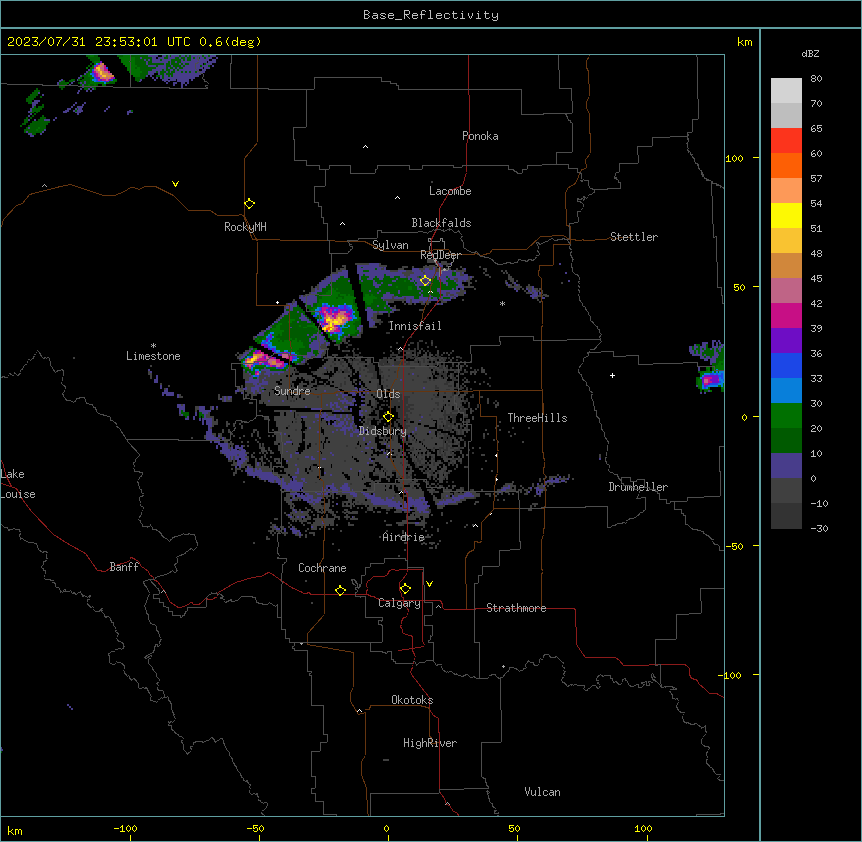The height and width of the screenshot is (842, 862).
Task: Click the km unit label at top right
Action: click(x=744, y=42)
